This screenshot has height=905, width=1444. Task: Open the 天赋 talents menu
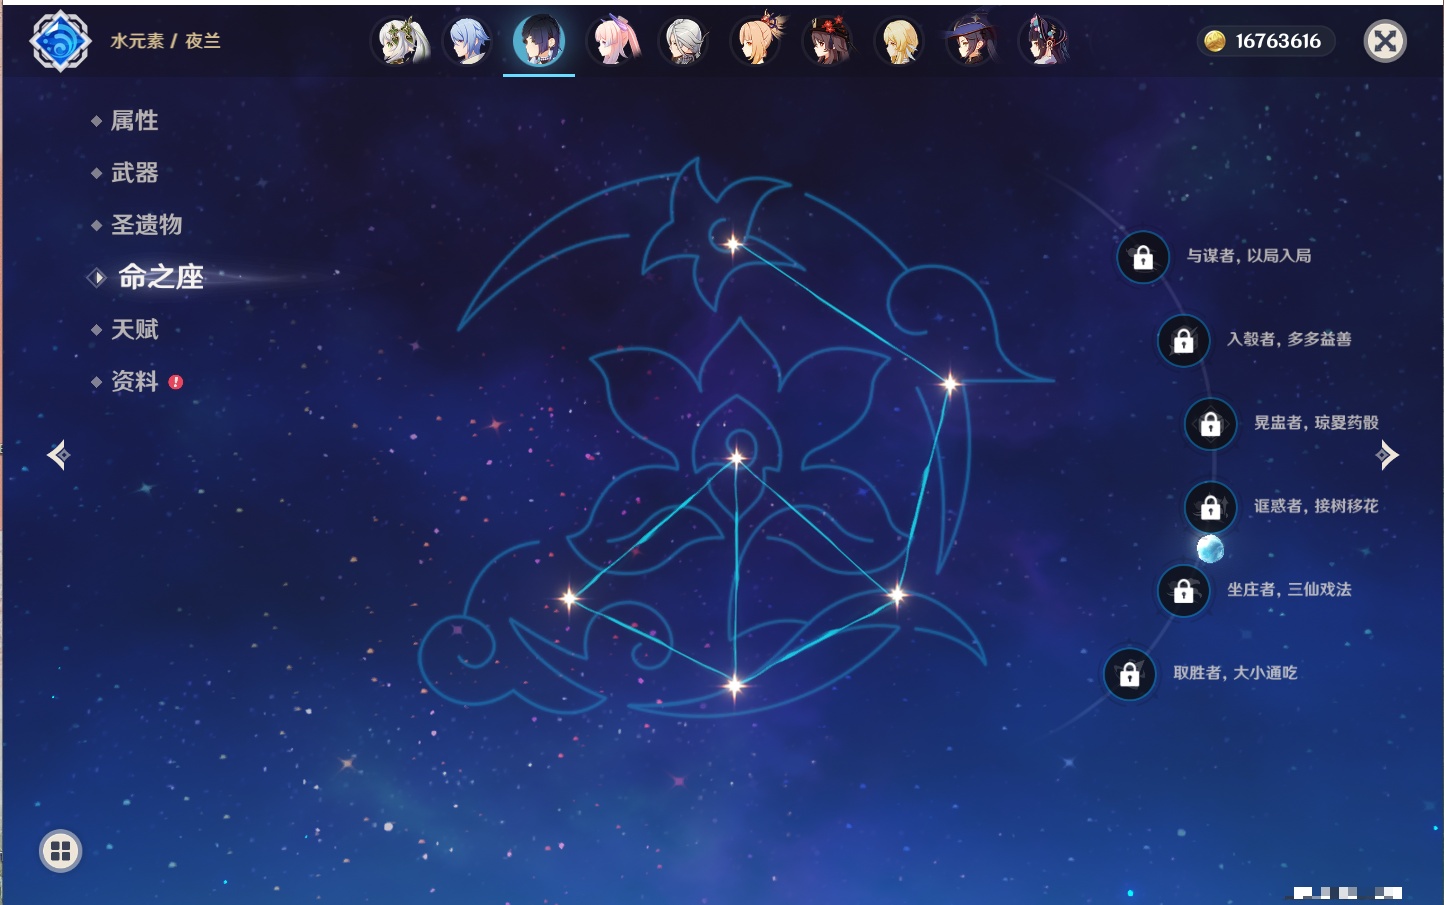click(x=134, y=329)
